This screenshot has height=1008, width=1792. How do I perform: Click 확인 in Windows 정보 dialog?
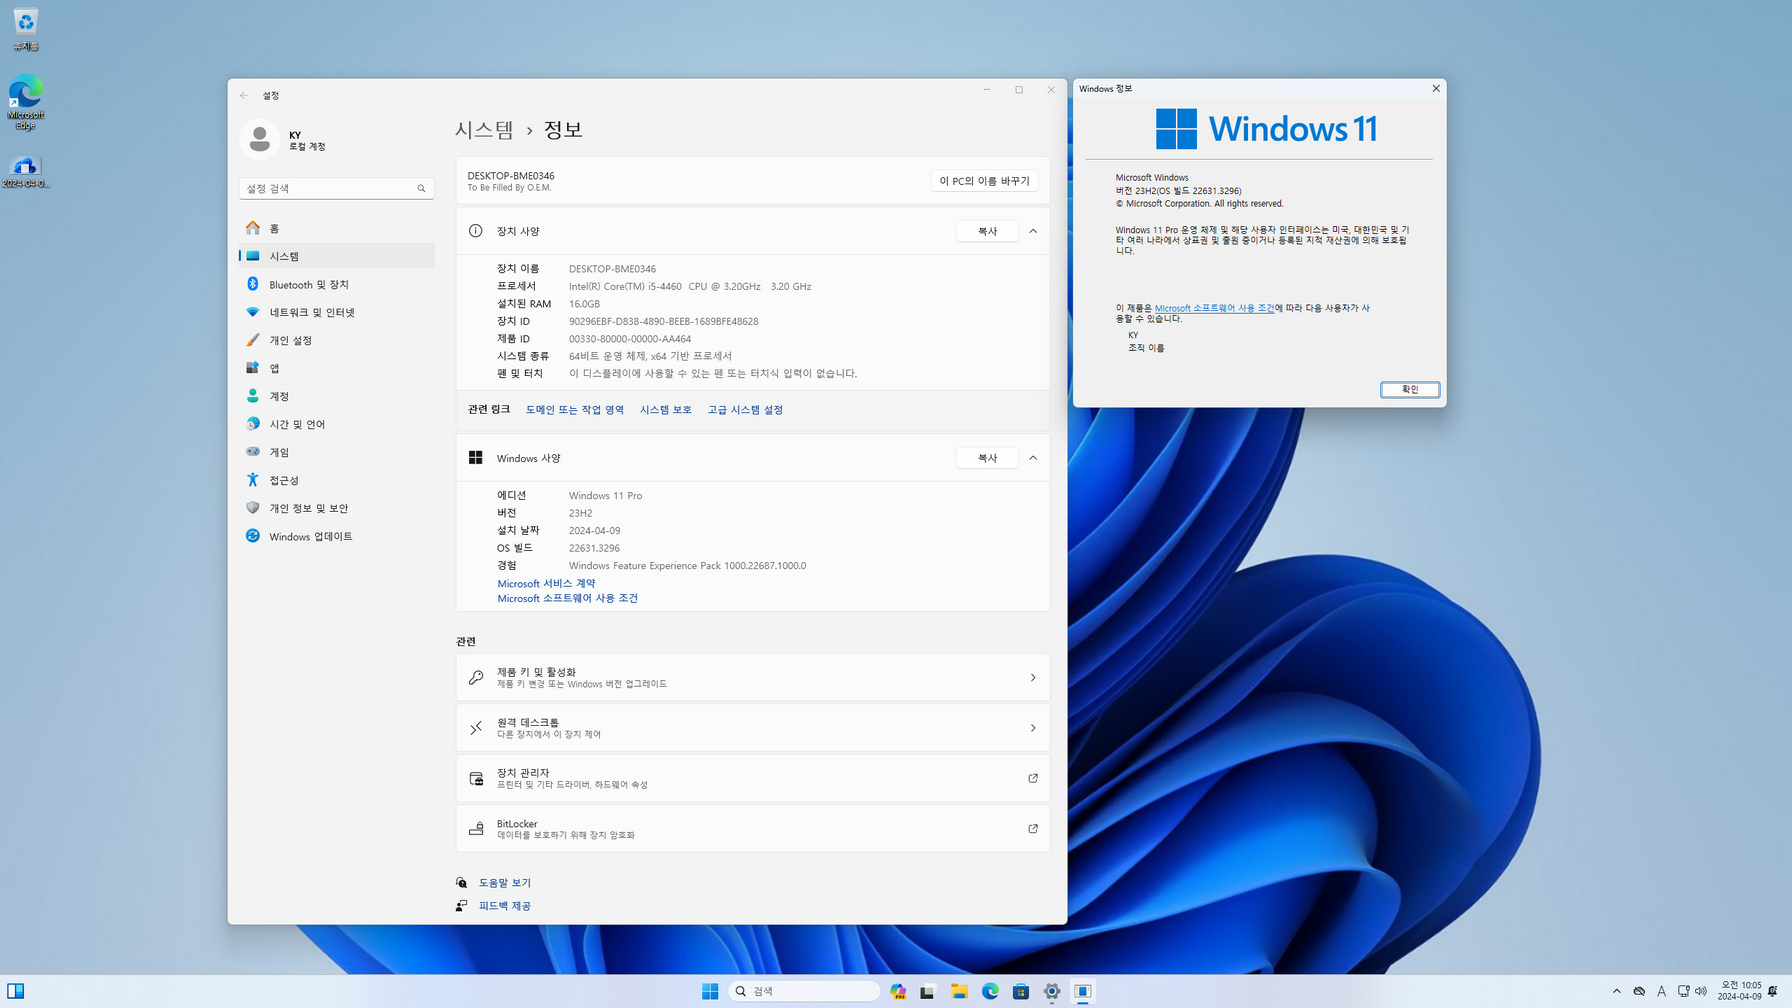coord(1410,390)
